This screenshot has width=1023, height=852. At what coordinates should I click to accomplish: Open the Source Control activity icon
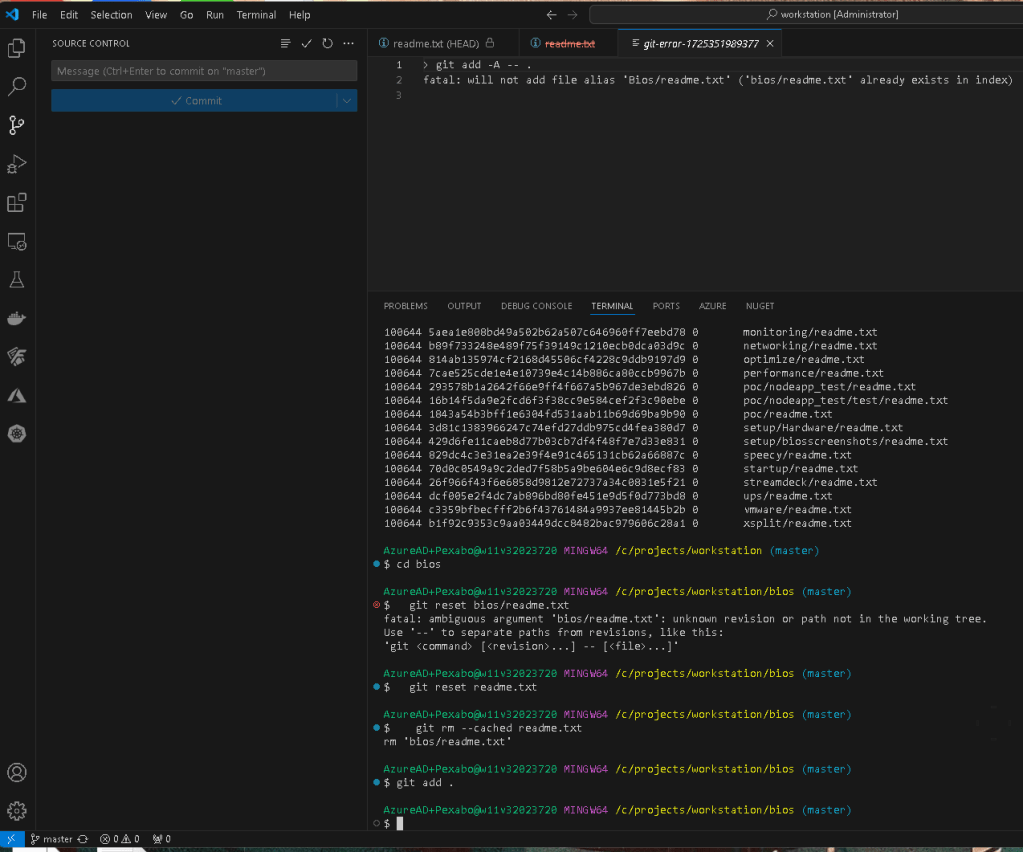[17, 125]
